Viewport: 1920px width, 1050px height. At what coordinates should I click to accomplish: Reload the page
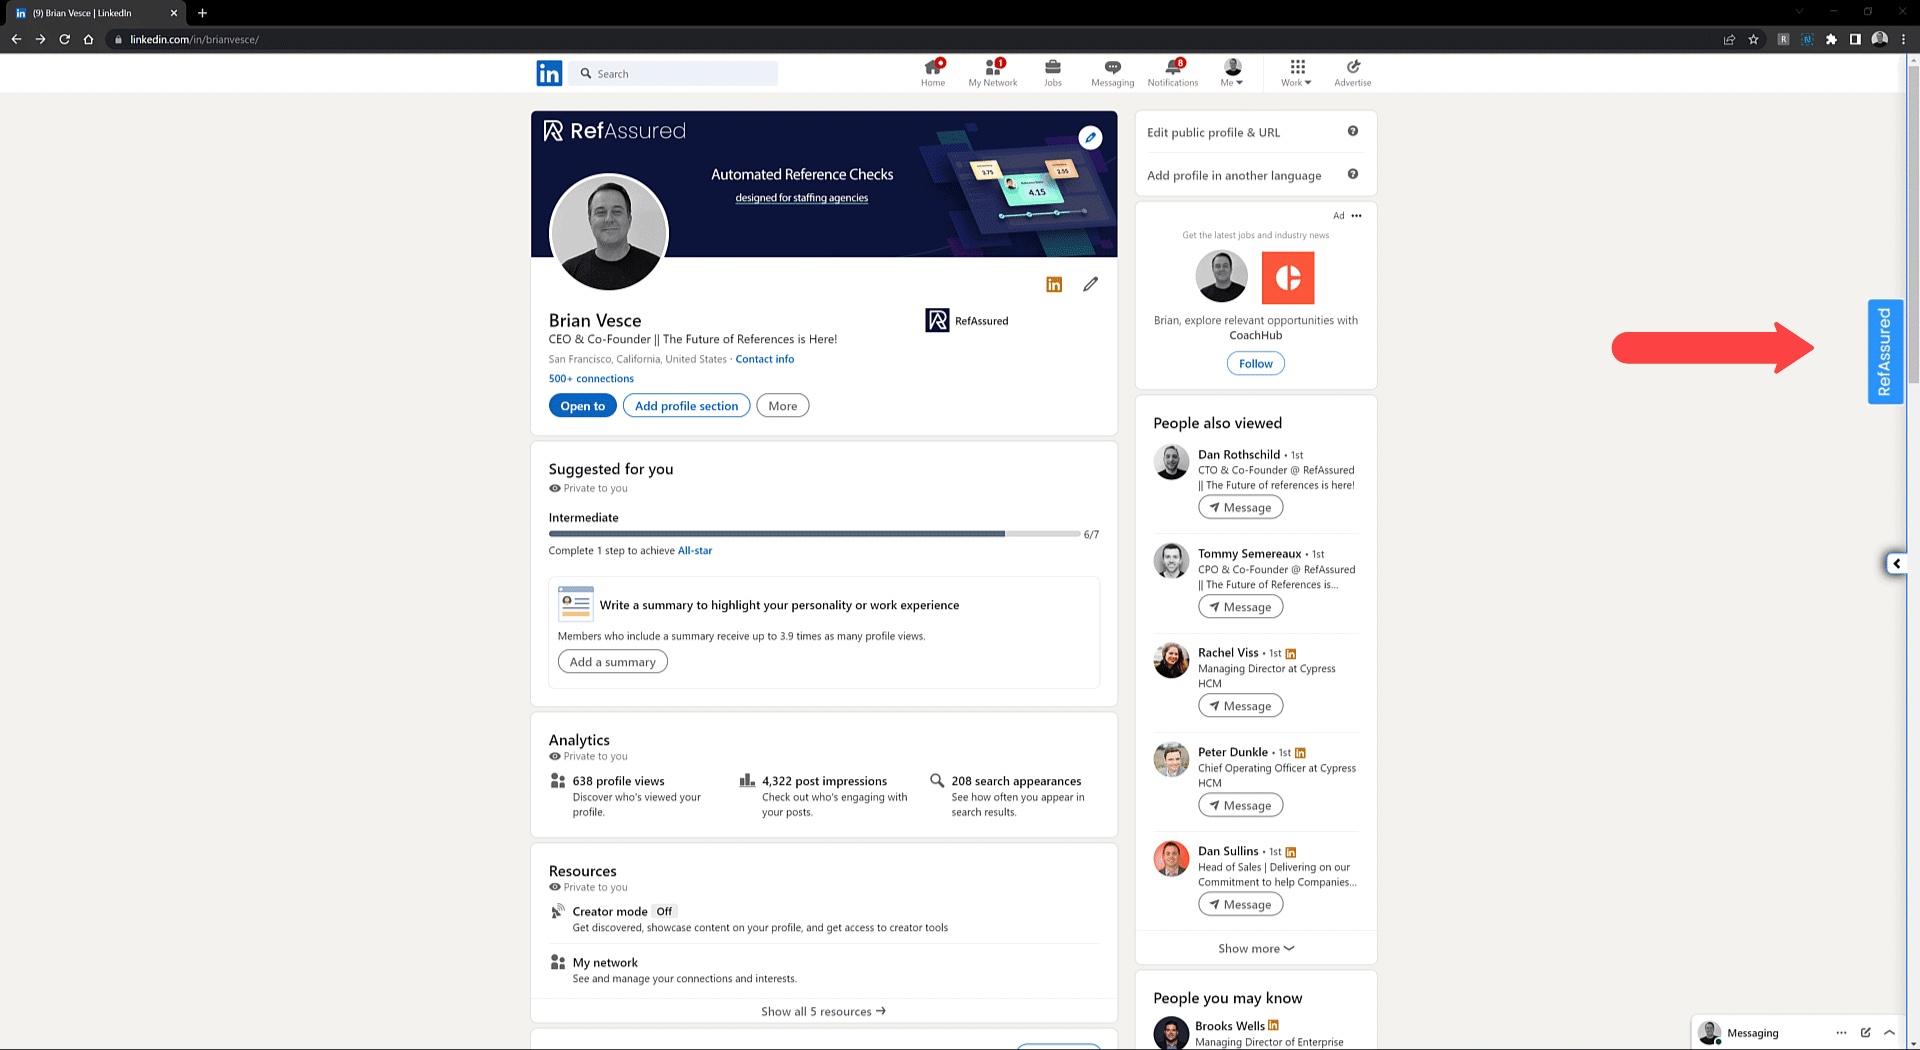pyautogui.click(x=64, y=39)
